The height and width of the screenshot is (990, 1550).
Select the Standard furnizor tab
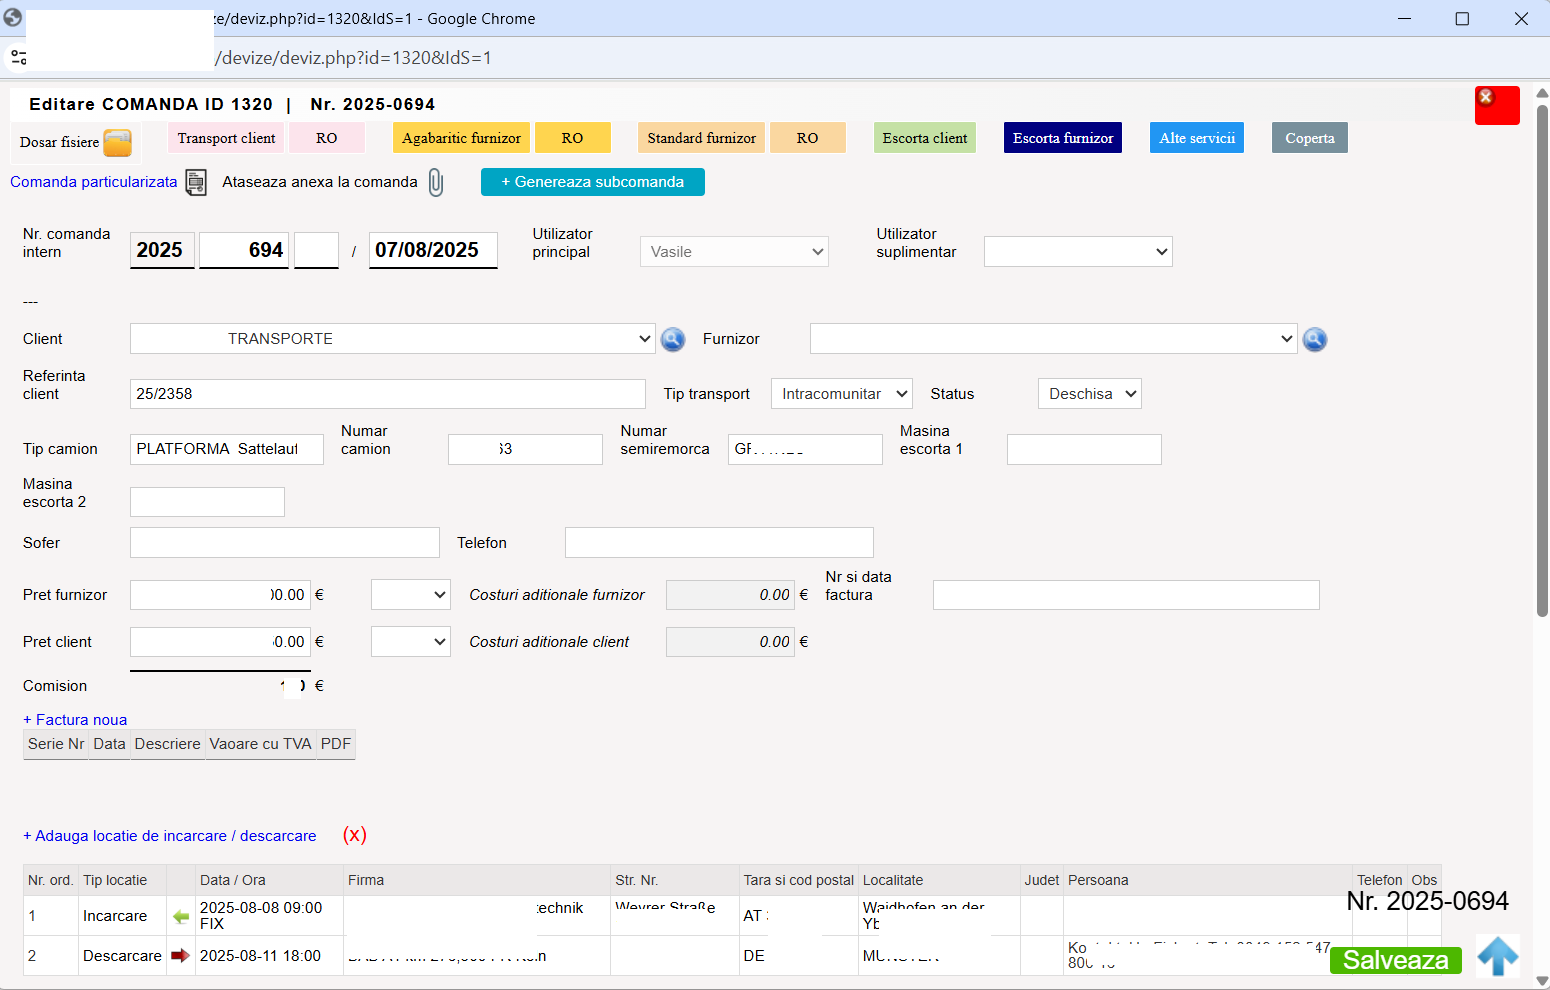(x=701, y=138)
